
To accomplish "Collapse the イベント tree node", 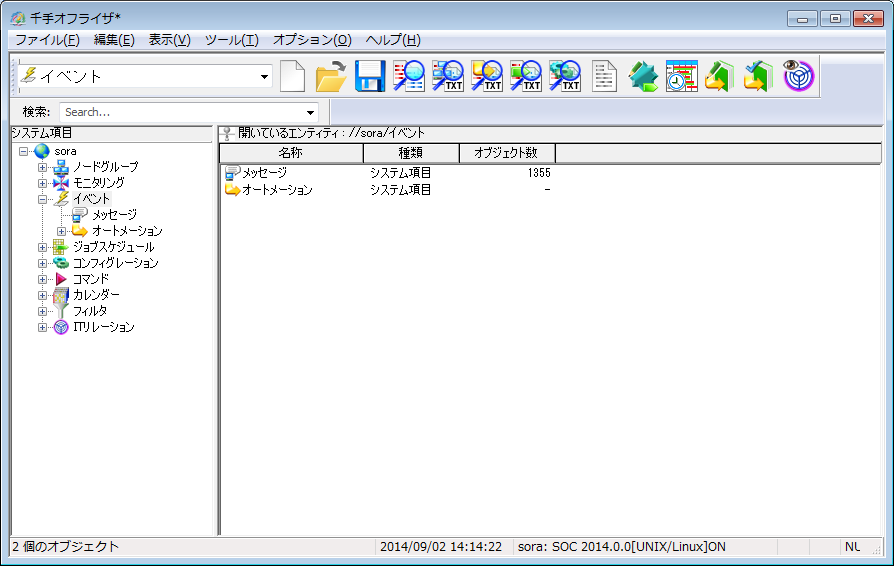I will 42,199.
